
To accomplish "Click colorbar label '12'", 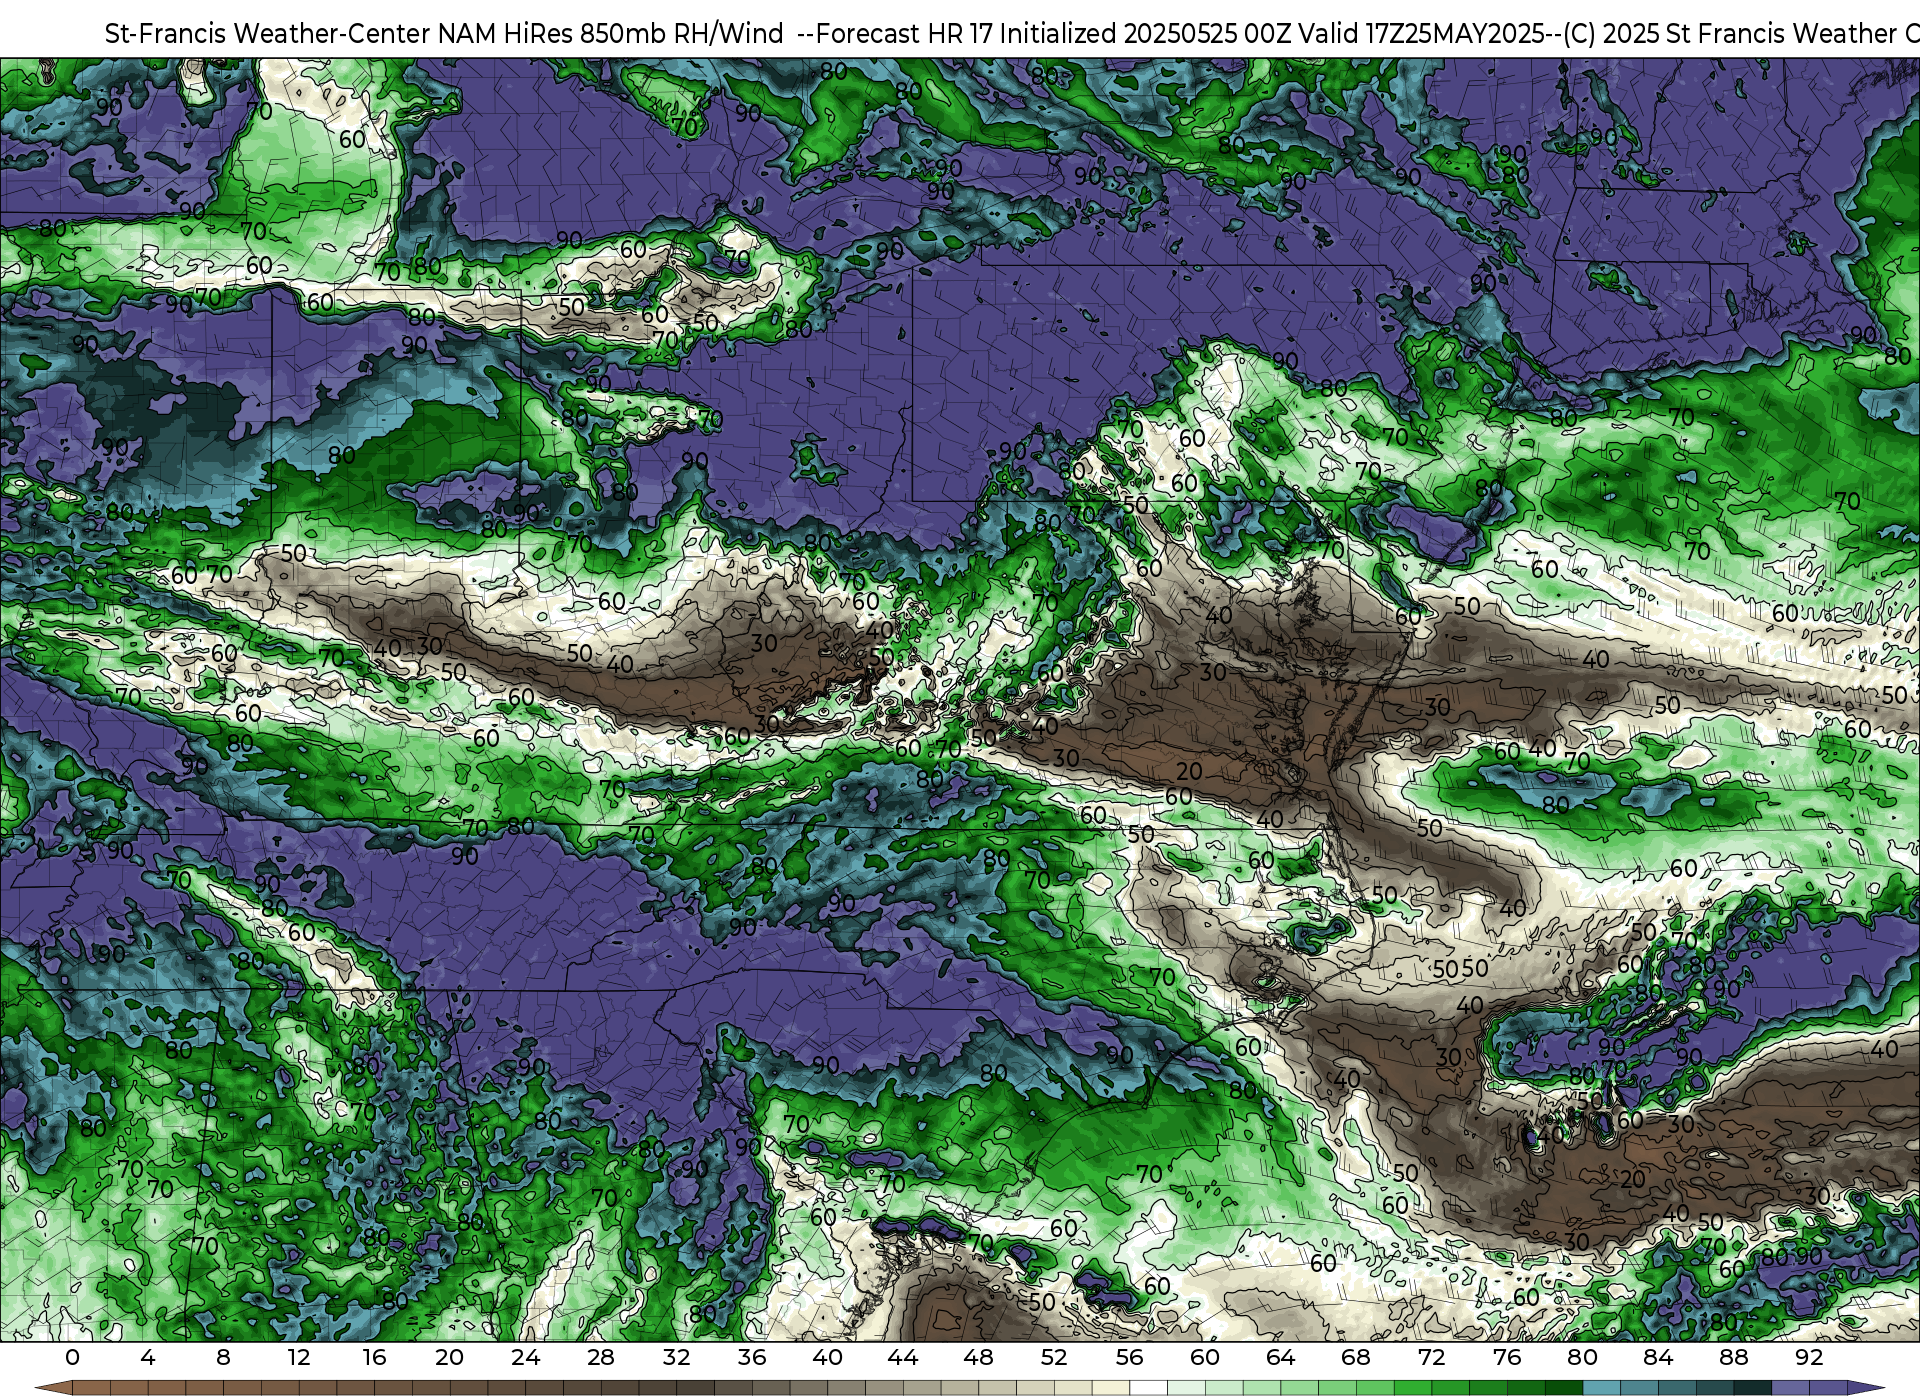I will tap(299, 1357).
